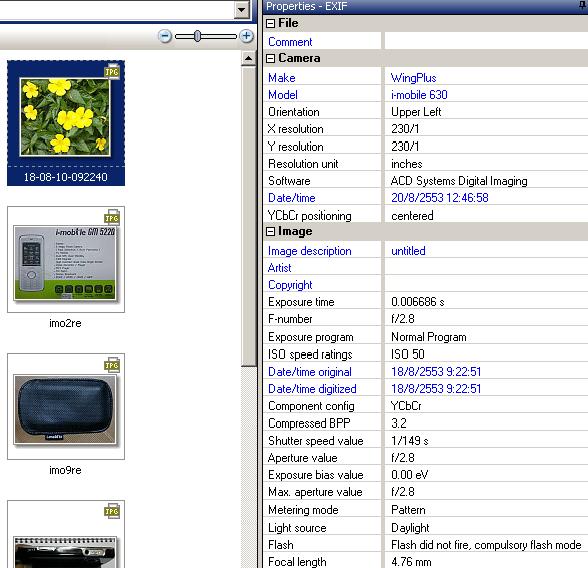Click the thumbnail list scroll-up arrow
The image size is (588, 568).
(x=248, y=58)
